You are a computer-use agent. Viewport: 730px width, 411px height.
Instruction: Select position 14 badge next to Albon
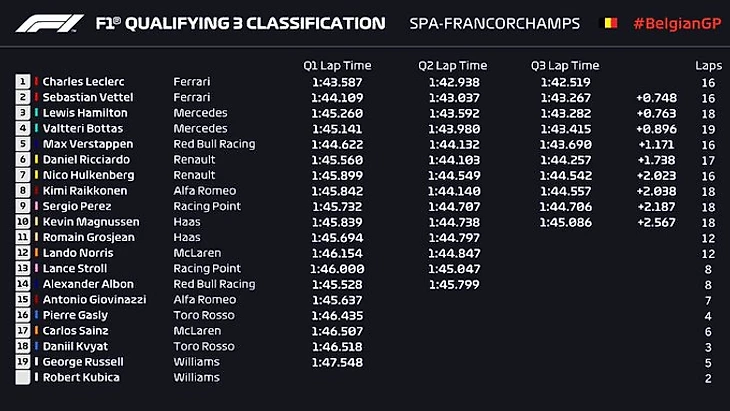pos(23,284)
